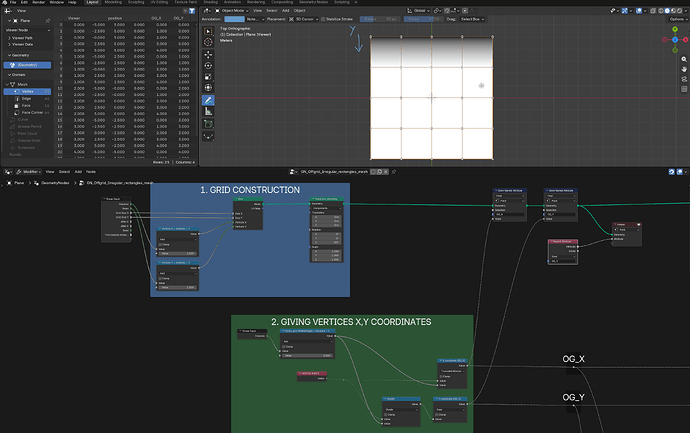Viewport: 690px width, 433px height.
Task: Click the Blender logo icon
Action: coord(4,2)
